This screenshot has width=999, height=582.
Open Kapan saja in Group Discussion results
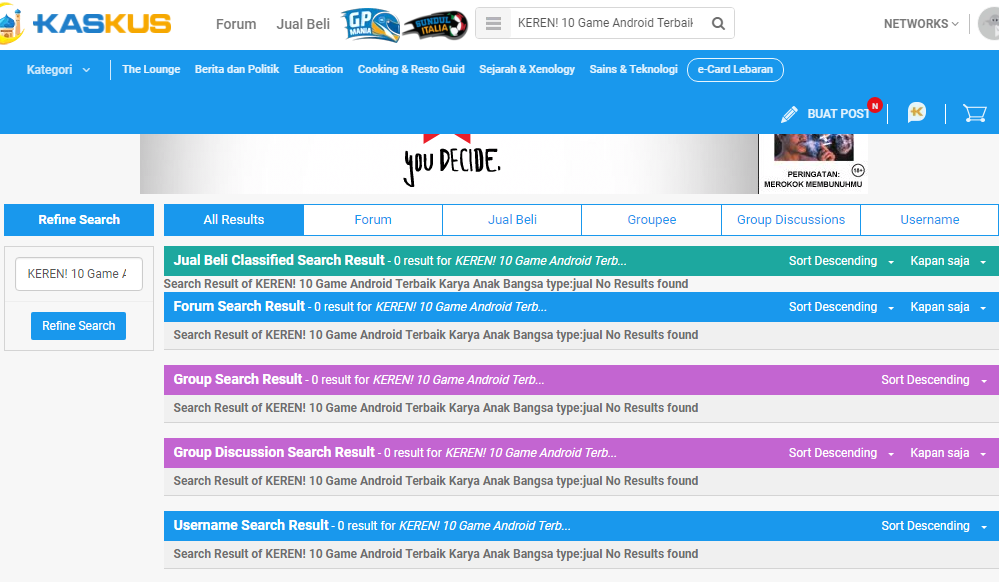(948, 453)
